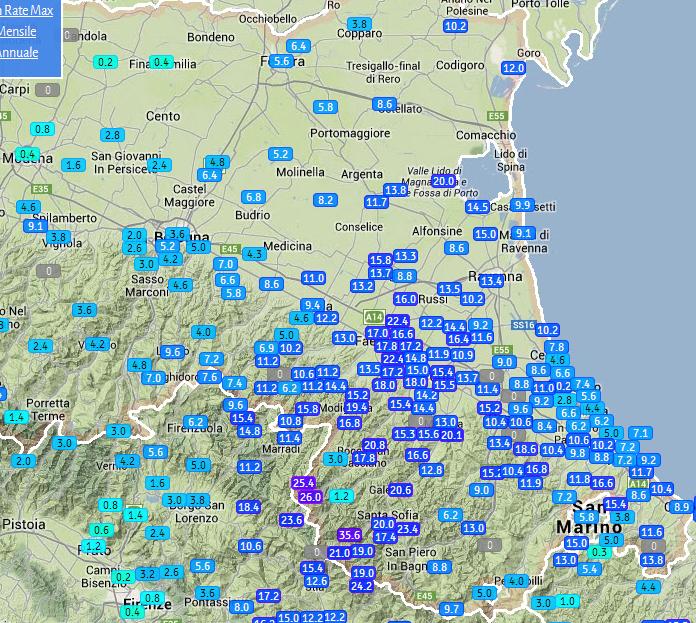Select the 14.5 marker near Comacchio
The height and width of the screenshot is (623, 696).
click(477, 207)
